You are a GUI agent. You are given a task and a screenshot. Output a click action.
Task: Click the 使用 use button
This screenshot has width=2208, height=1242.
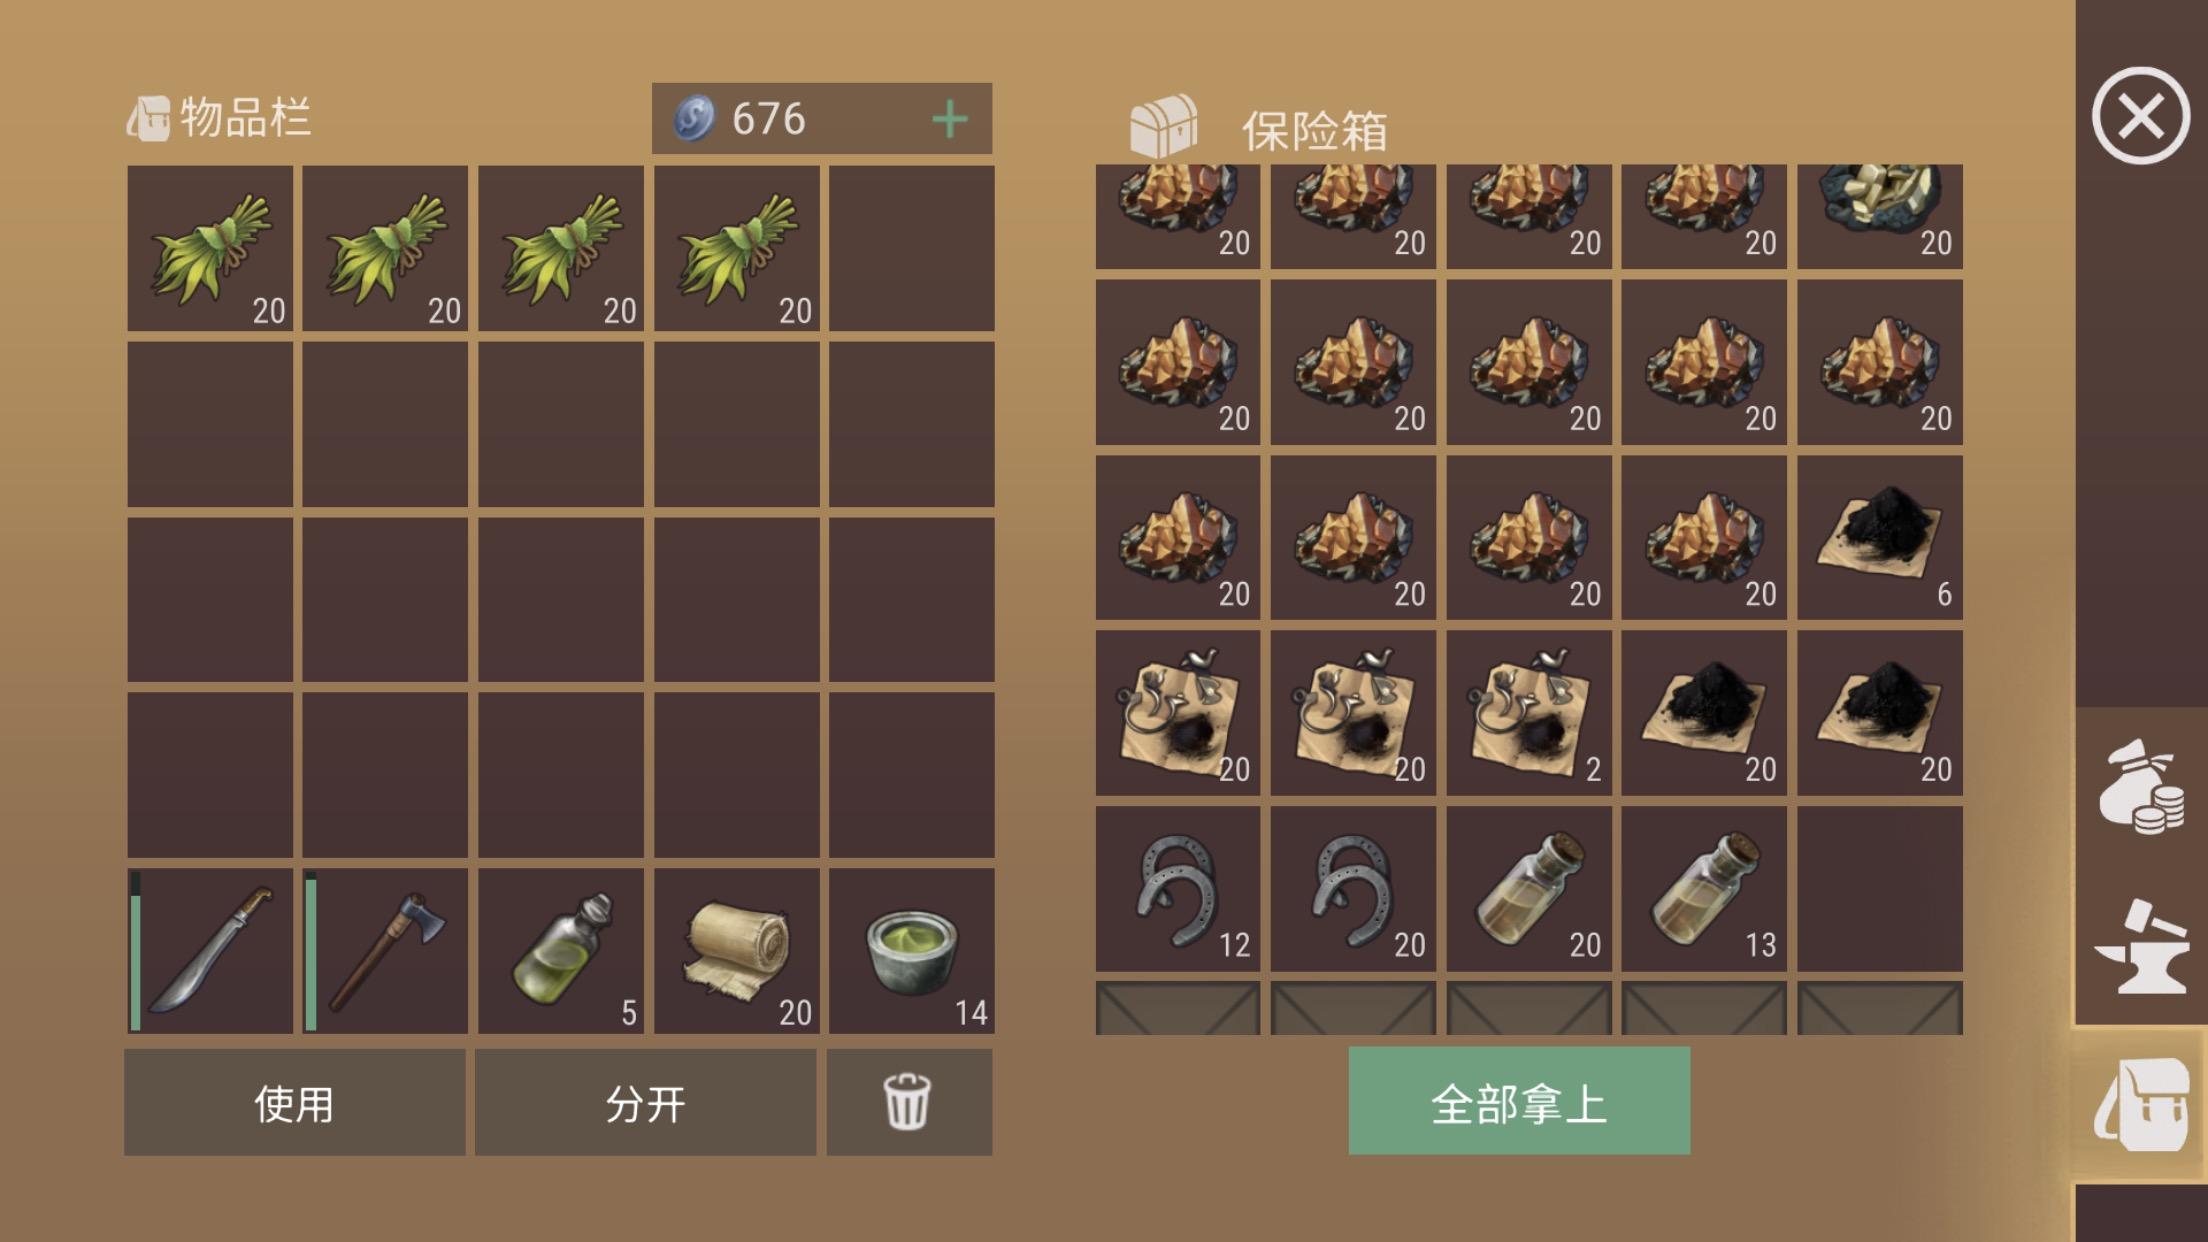click(294, 1103)
